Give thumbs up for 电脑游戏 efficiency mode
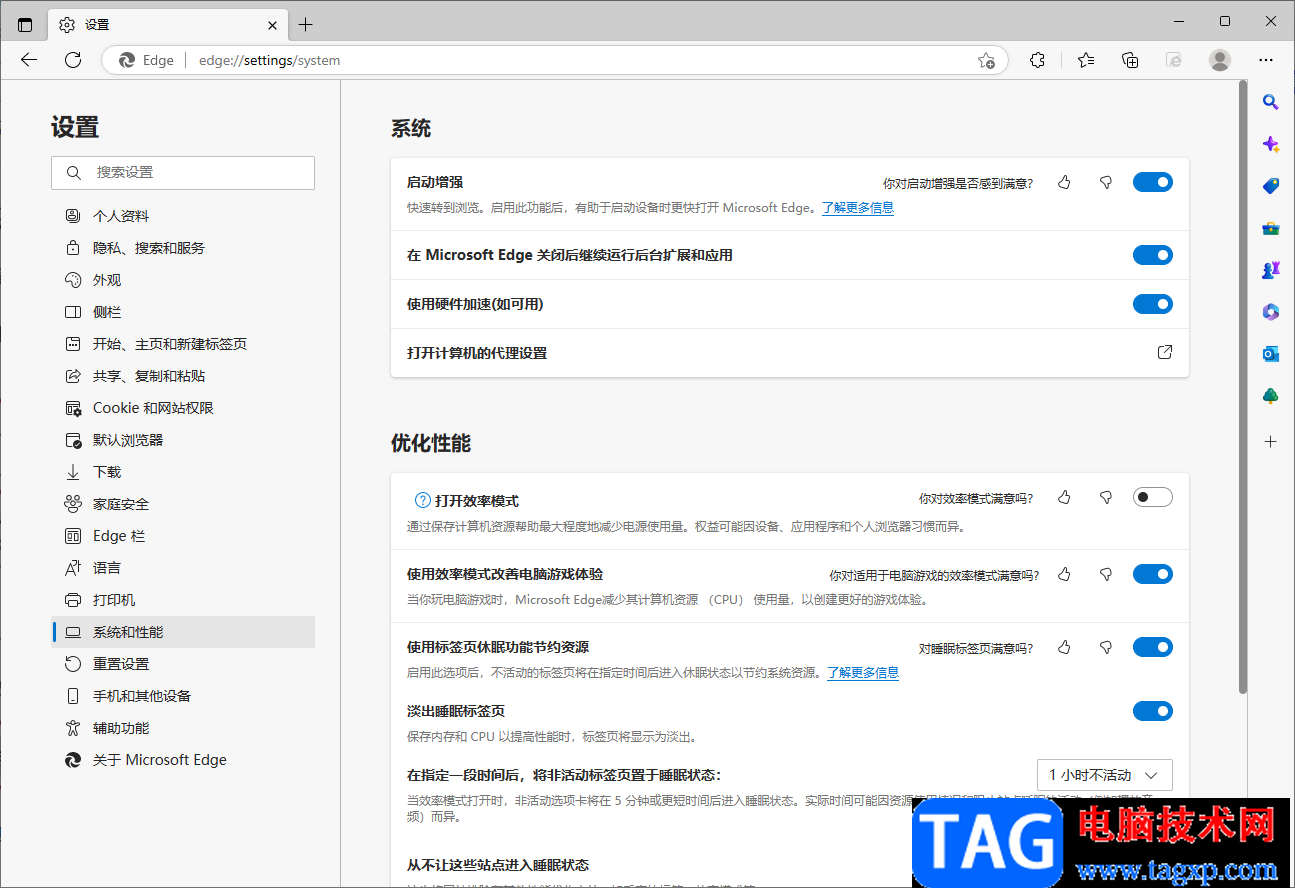 coord(1064,574)
